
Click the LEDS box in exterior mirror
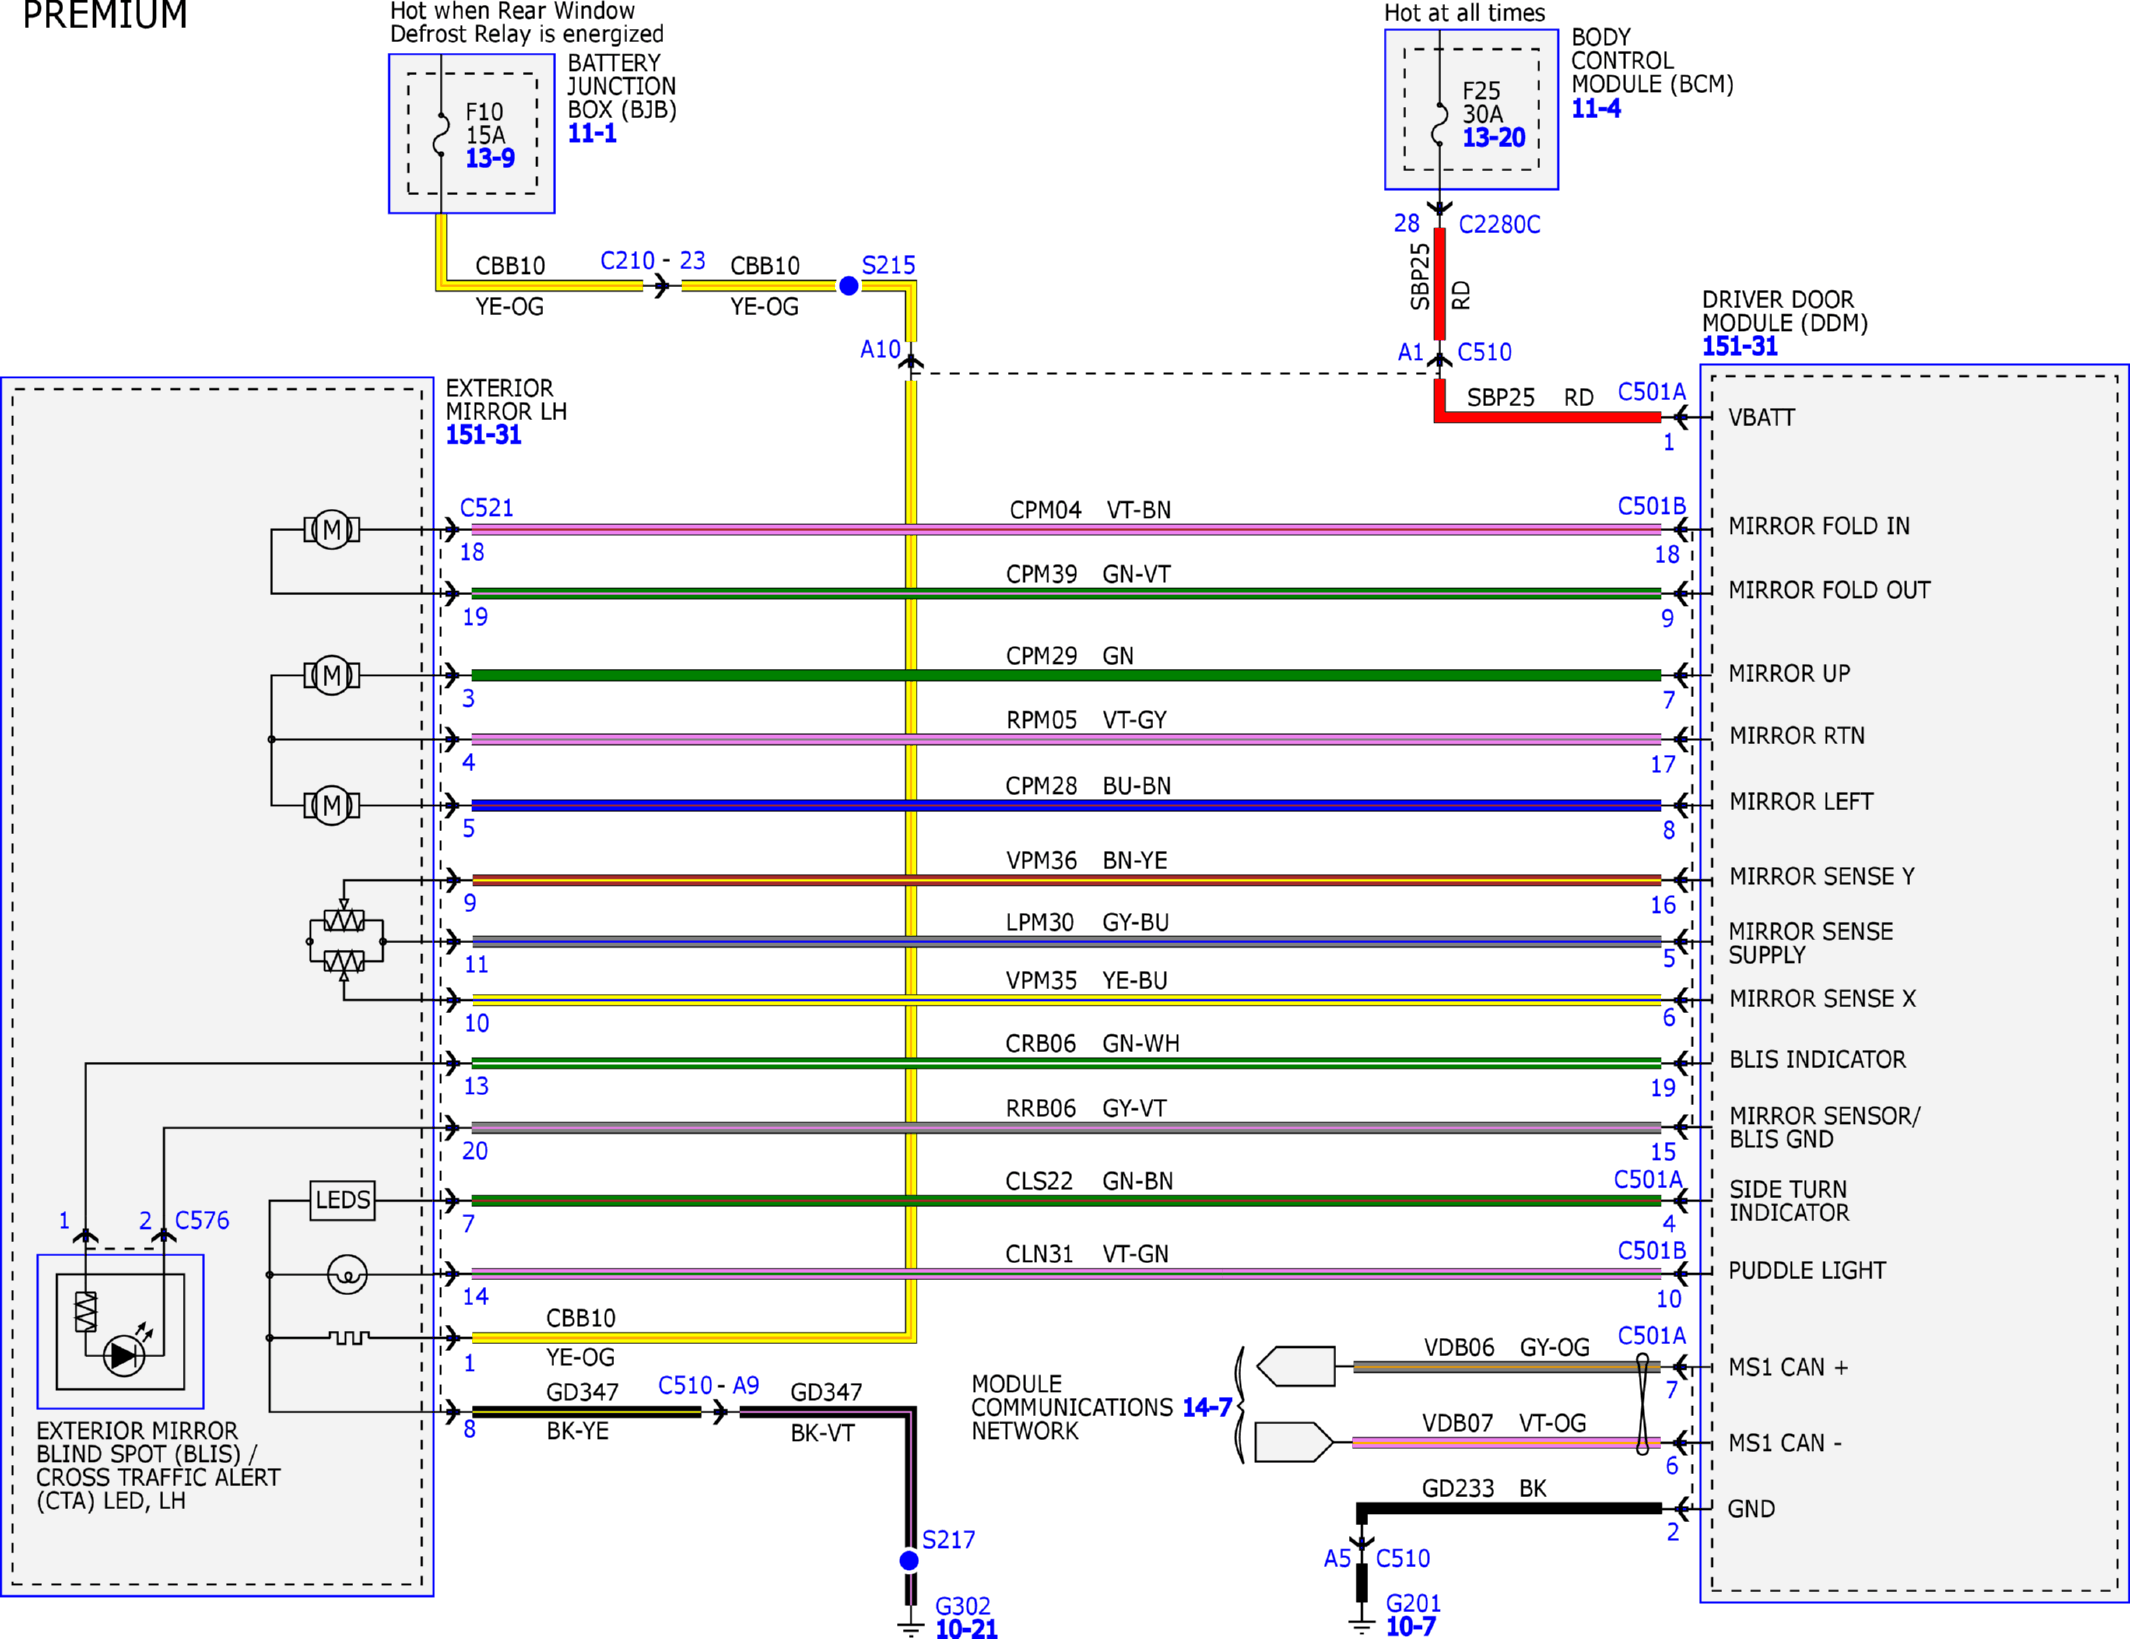pyautogui.click(x=343, y=1200)
